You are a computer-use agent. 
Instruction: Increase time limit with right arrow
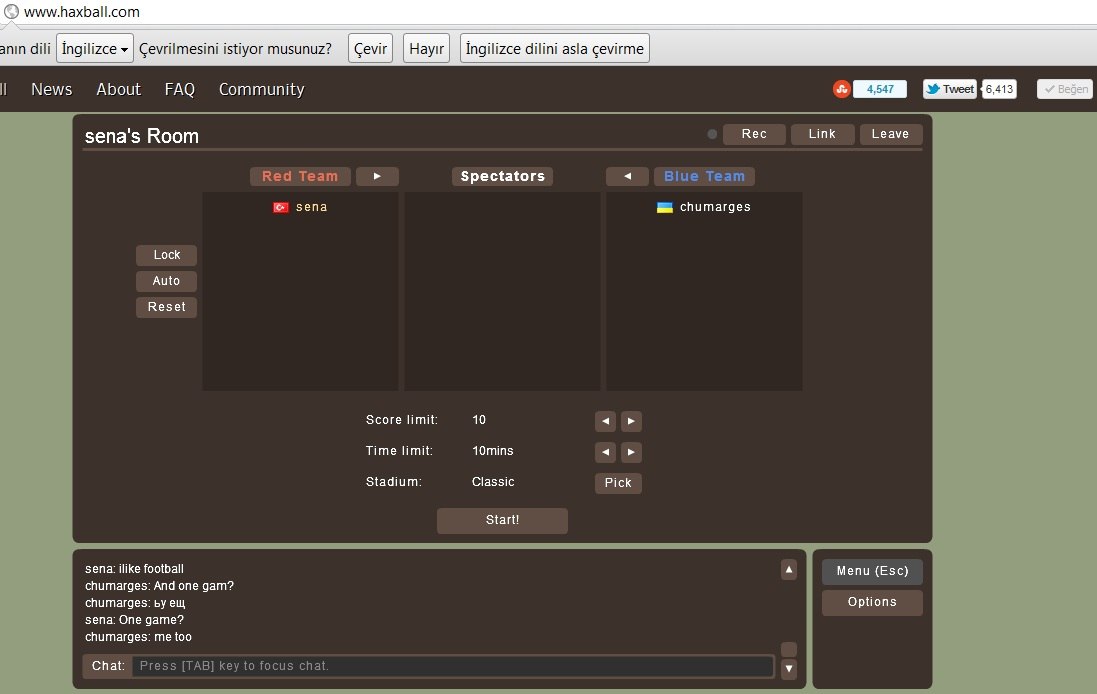pos(631,452)
